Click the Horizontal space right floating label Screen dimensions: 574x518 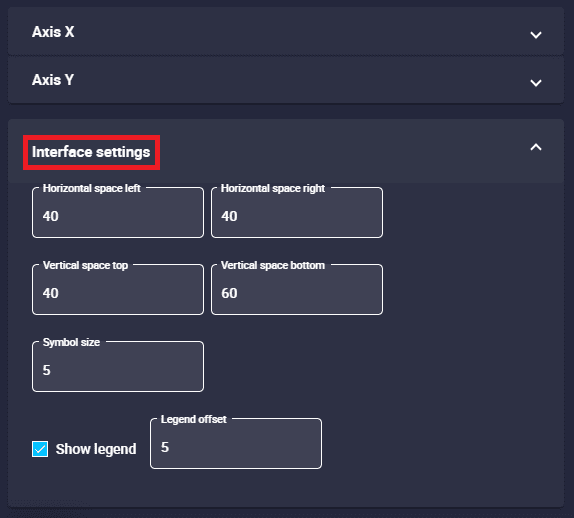273,188
